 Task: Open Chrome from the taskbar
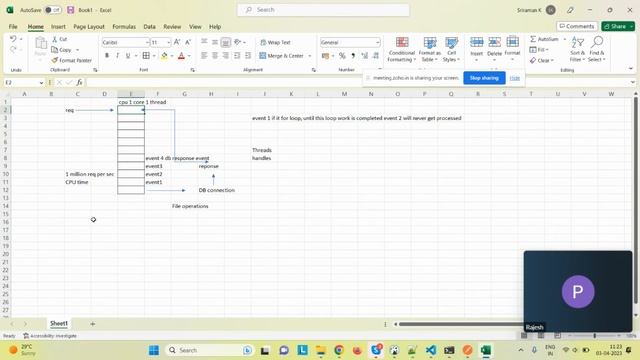[339, 350]
